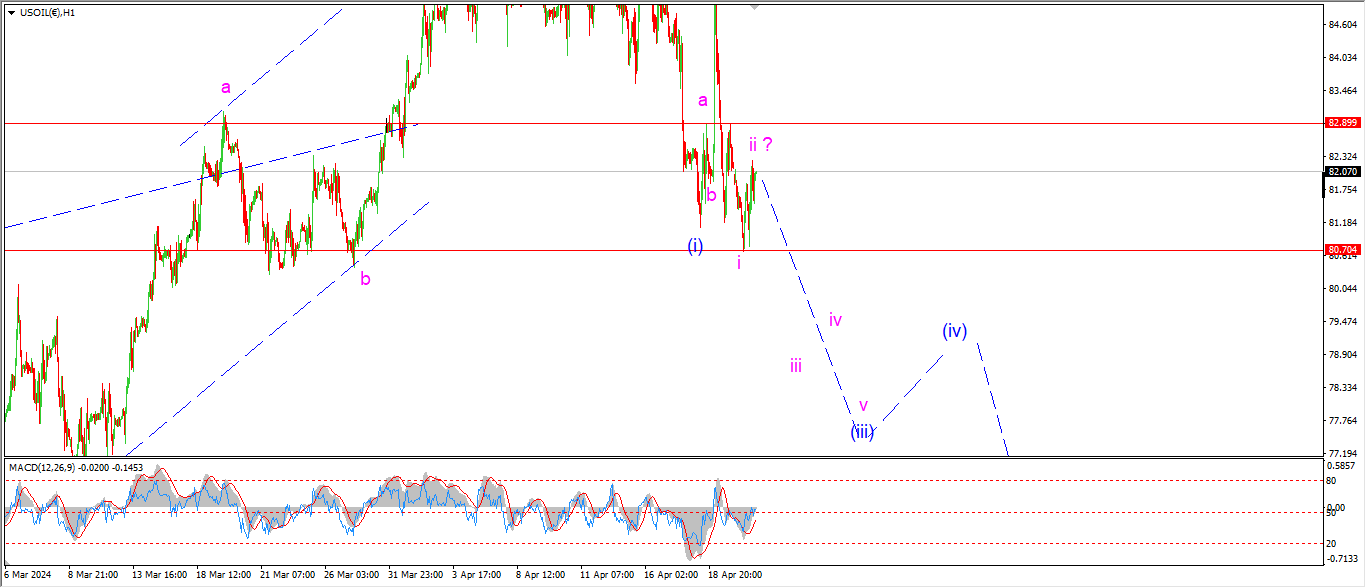
Task: Select the red 80.704 price tag
Action: (x=1341, y=250)
